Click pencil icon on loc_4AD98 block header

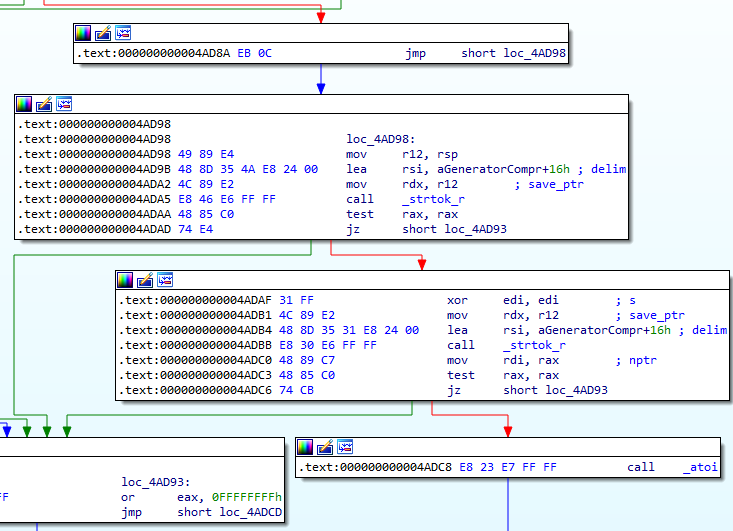pos(45,103)
